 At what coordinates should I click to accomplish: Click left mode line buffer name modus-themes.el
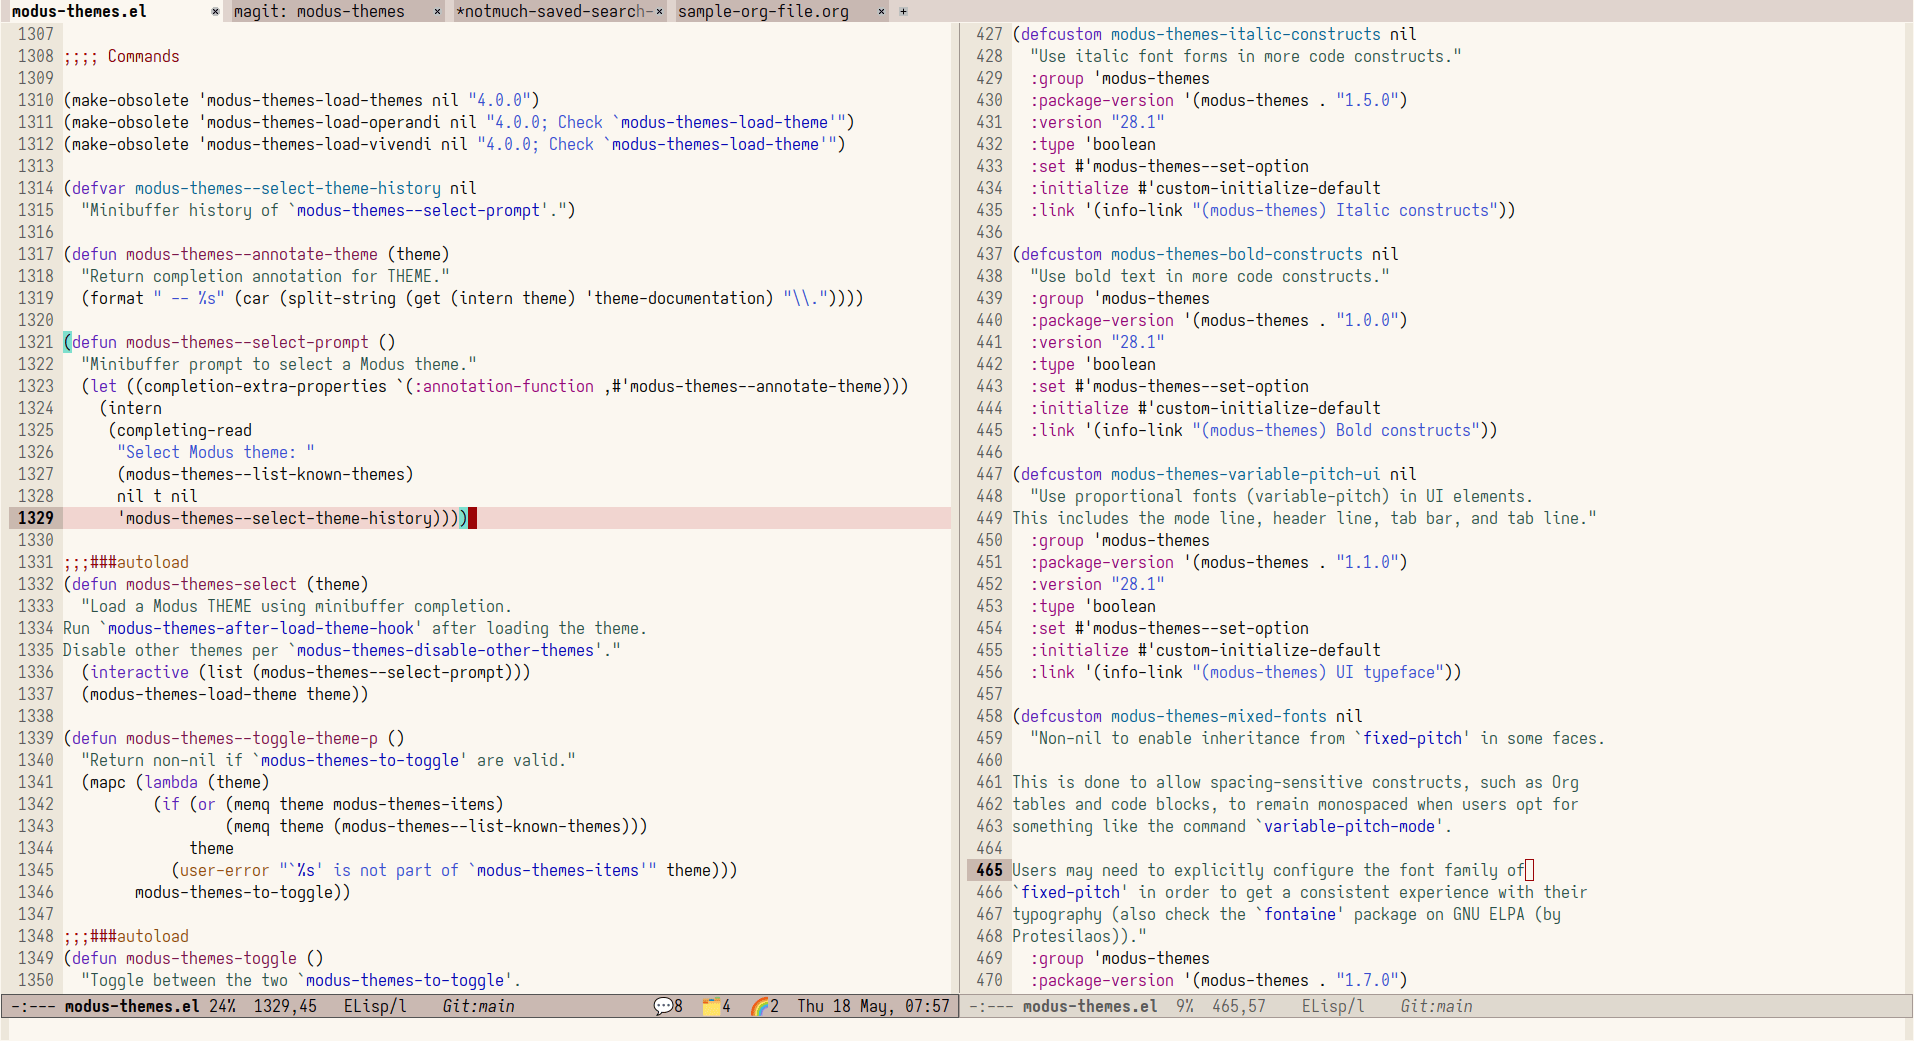coord(132,1006)
